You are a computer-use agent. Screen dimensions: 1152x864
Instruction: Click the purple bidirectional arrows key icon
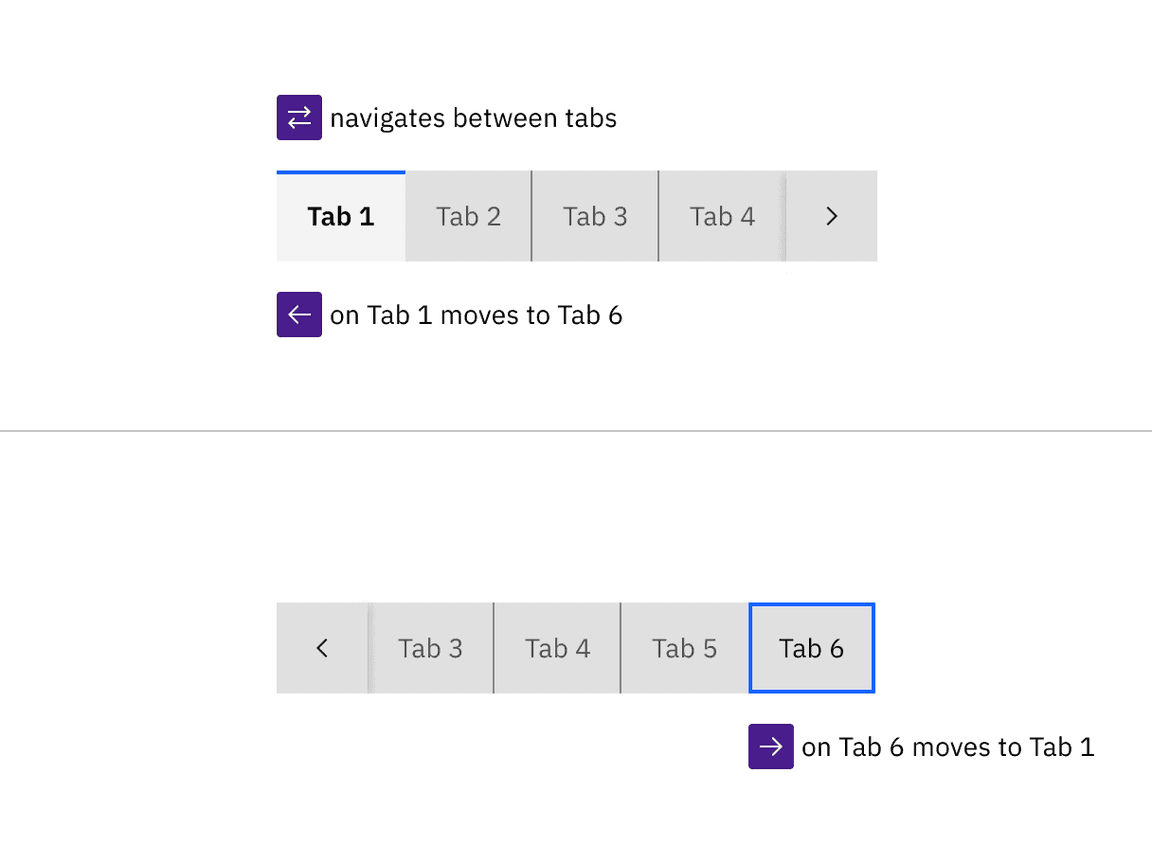tap(299, 117)
